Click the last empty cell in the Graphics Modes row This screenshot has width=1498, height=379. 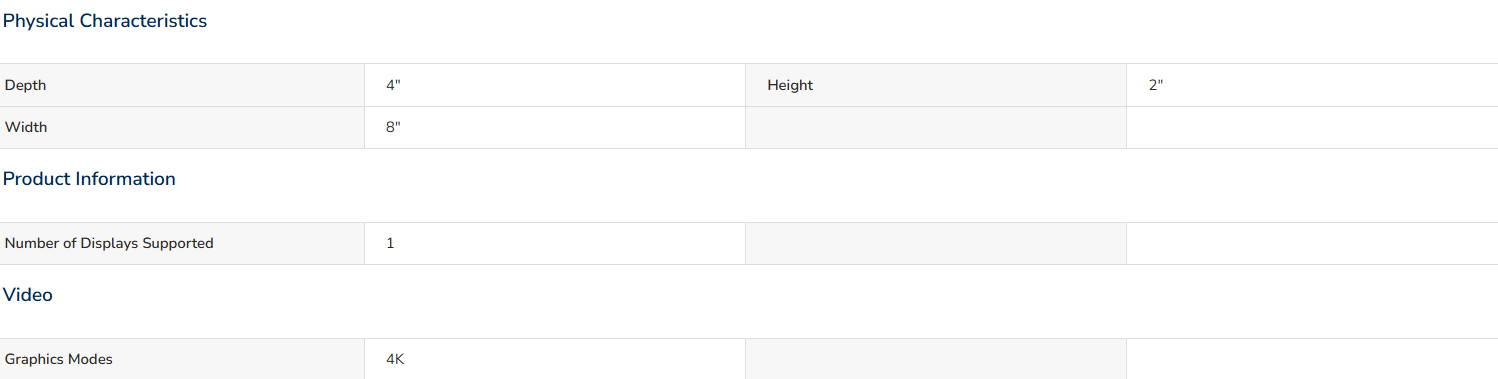coord(1312,359)
